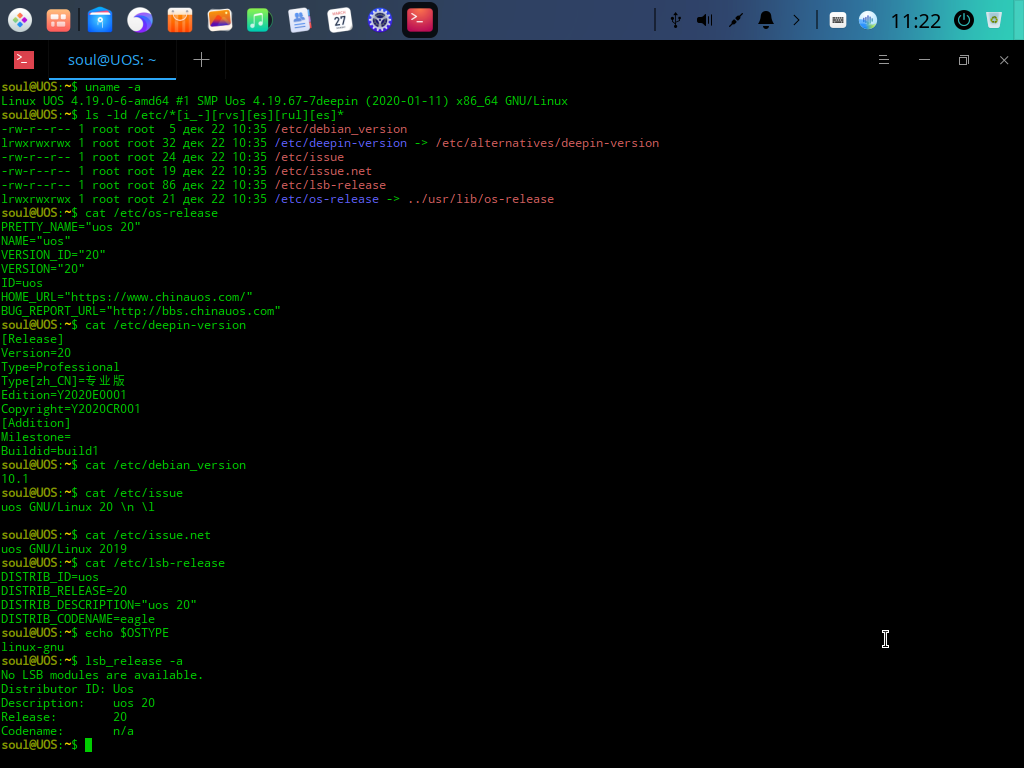This screenshot has width=1024, height=768.
Task: Click the 'DISTRIB_CODENAME=eagle' line
Action: 78,619
